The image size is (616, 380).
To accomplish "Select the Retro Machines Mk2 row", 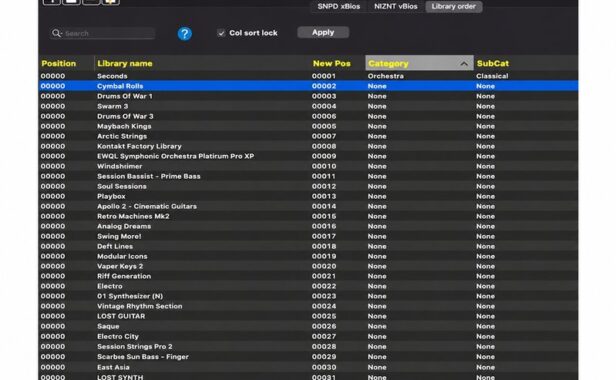I will [308, 216].
